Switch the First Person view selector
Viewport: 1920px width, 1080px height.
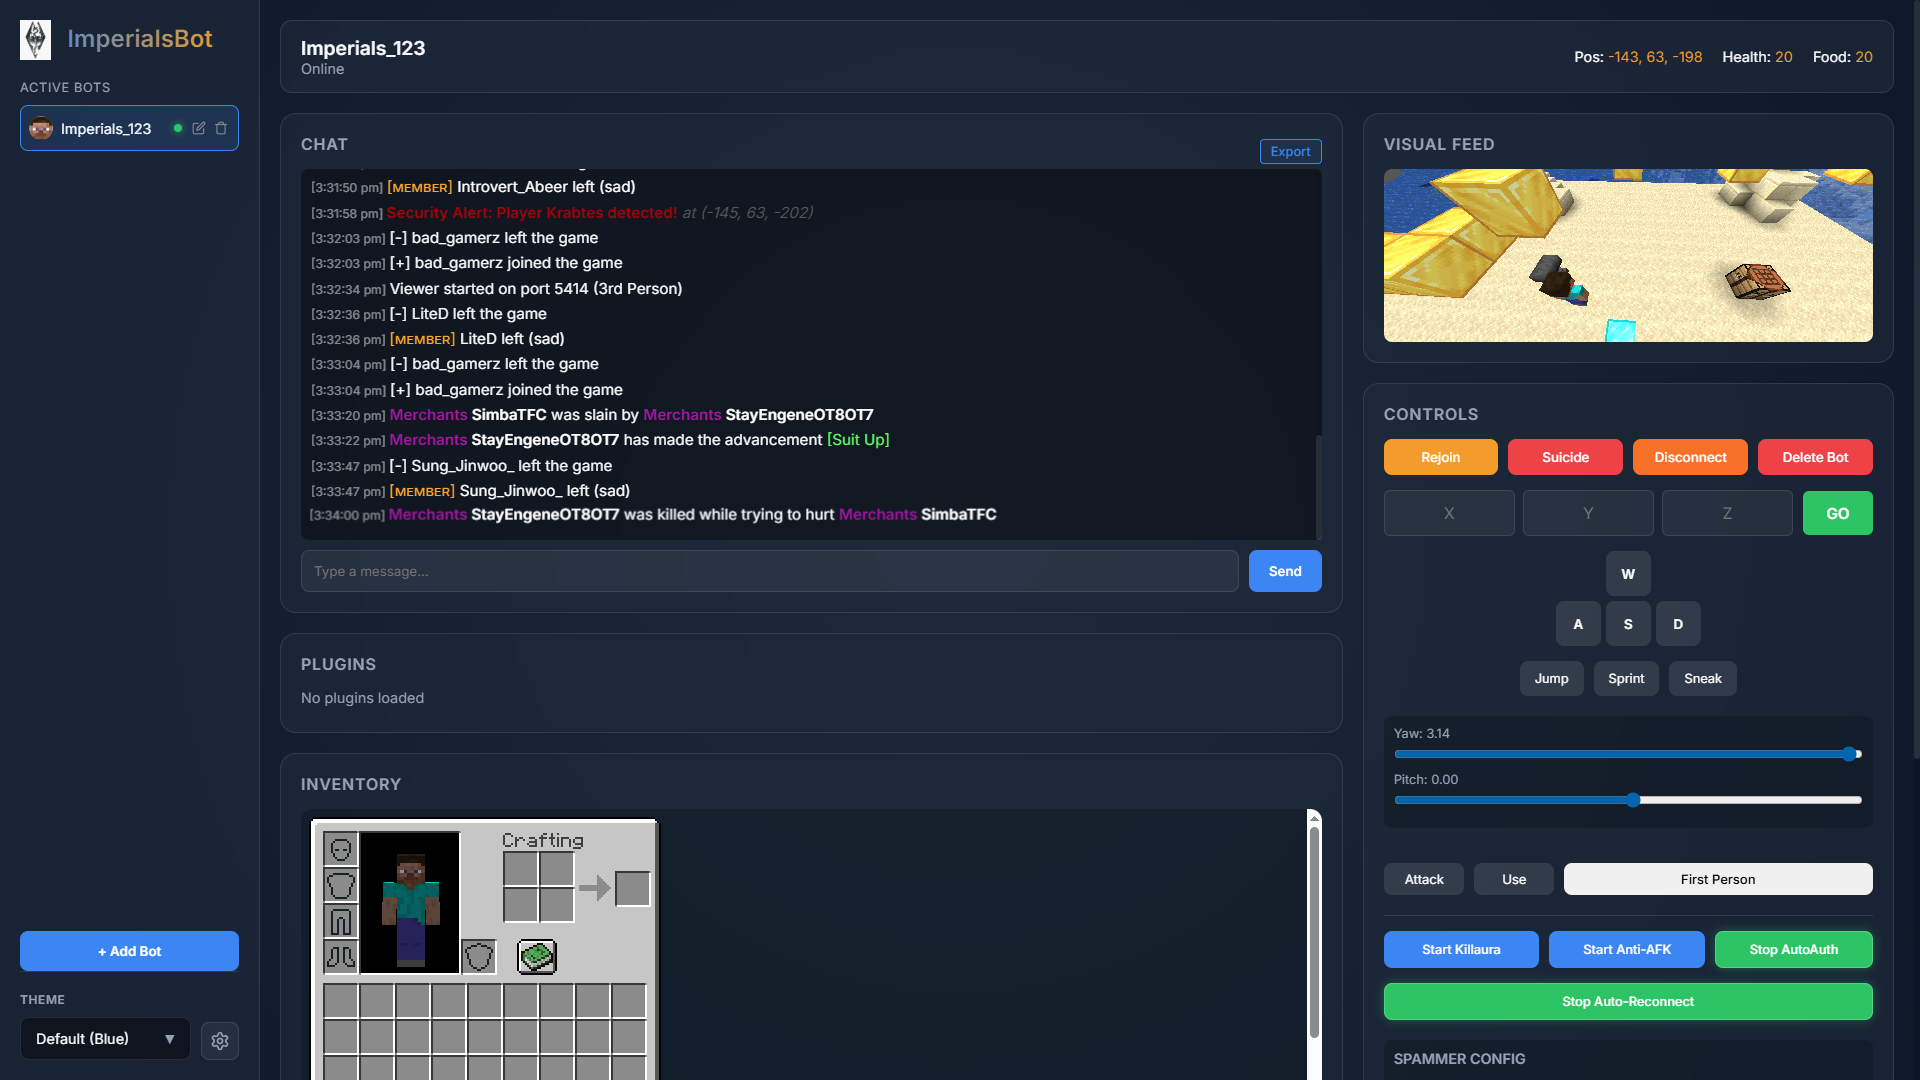pyautogui.click(x=1717, y=879)
